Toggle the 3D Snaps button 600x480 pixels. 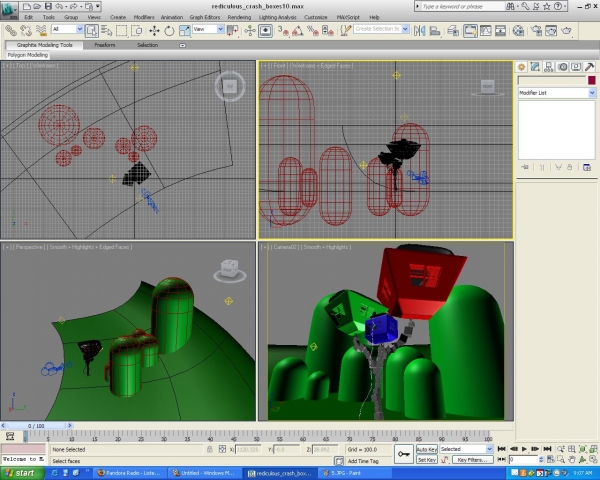[x=283, y=30]
